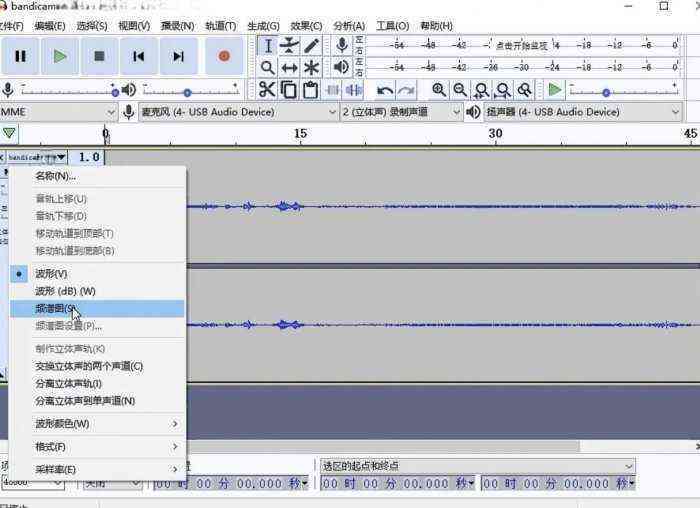
Task: Choose 分离立体声轨(I)
Action: (97, 383)
